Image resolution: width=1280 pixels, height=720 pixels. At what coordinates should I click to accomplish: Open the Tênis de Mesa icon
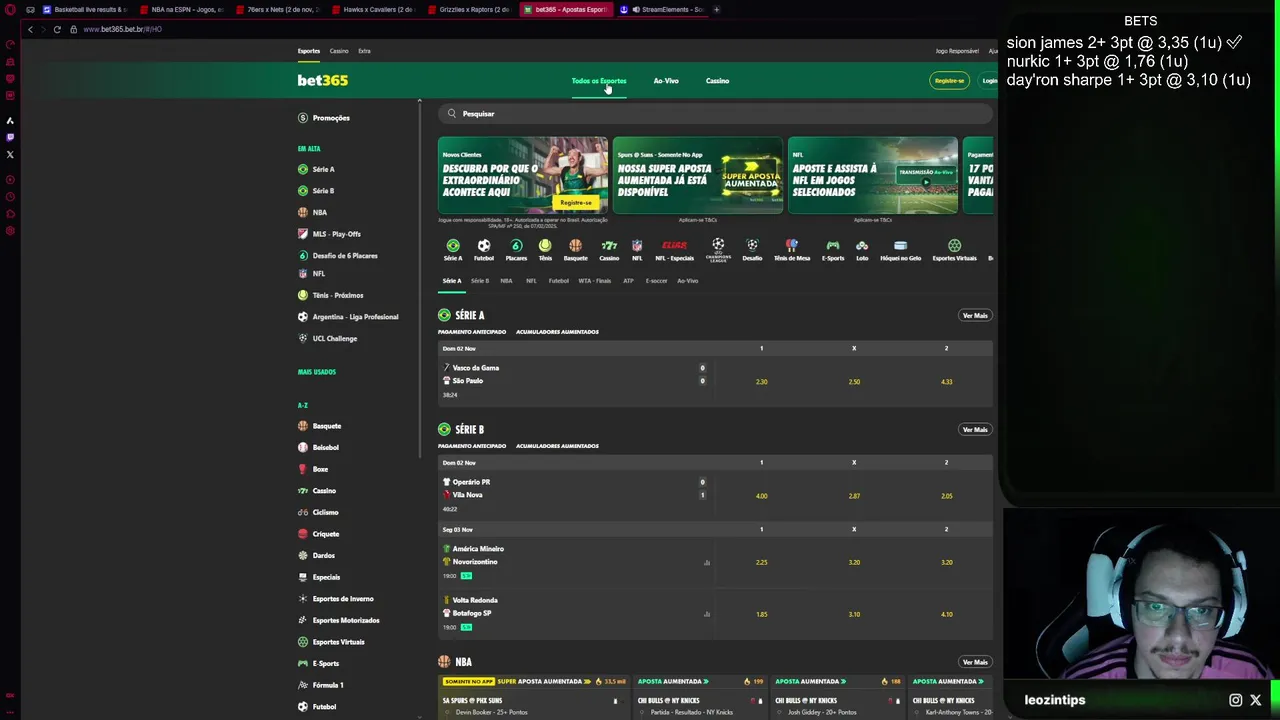coord(792,245)
